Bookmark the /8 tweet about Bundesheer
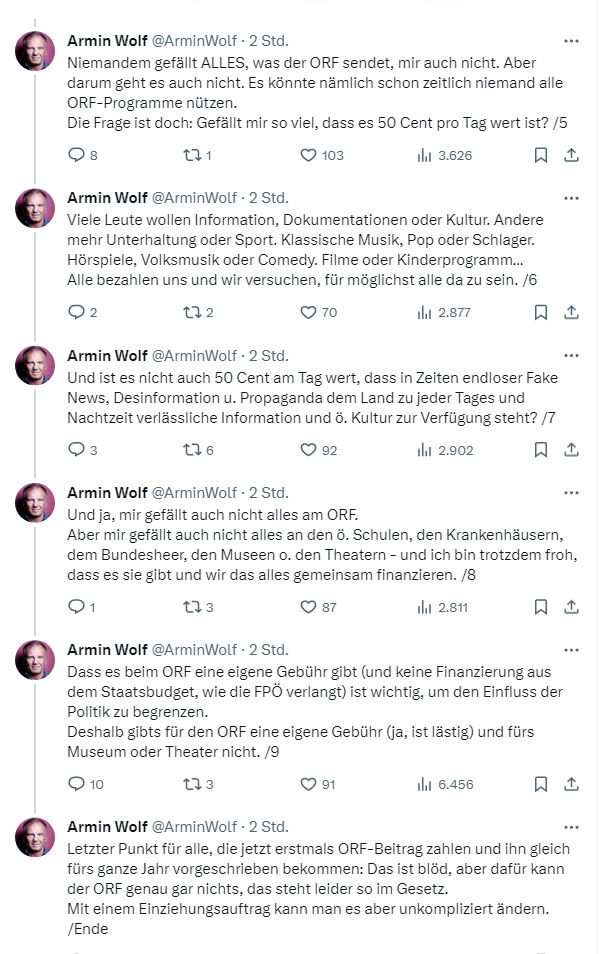The height and width of the screenshot is (954, 615). (x=540, y=607)
